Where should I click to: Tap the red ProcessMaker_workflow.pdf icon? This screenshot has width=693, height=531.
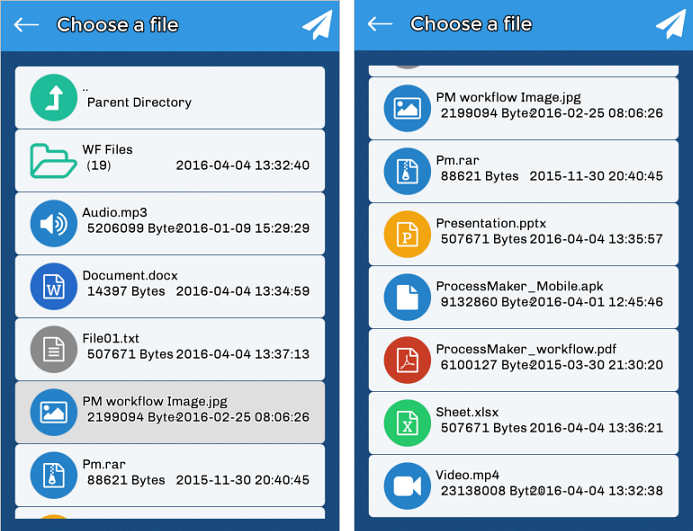click(407, 359)
